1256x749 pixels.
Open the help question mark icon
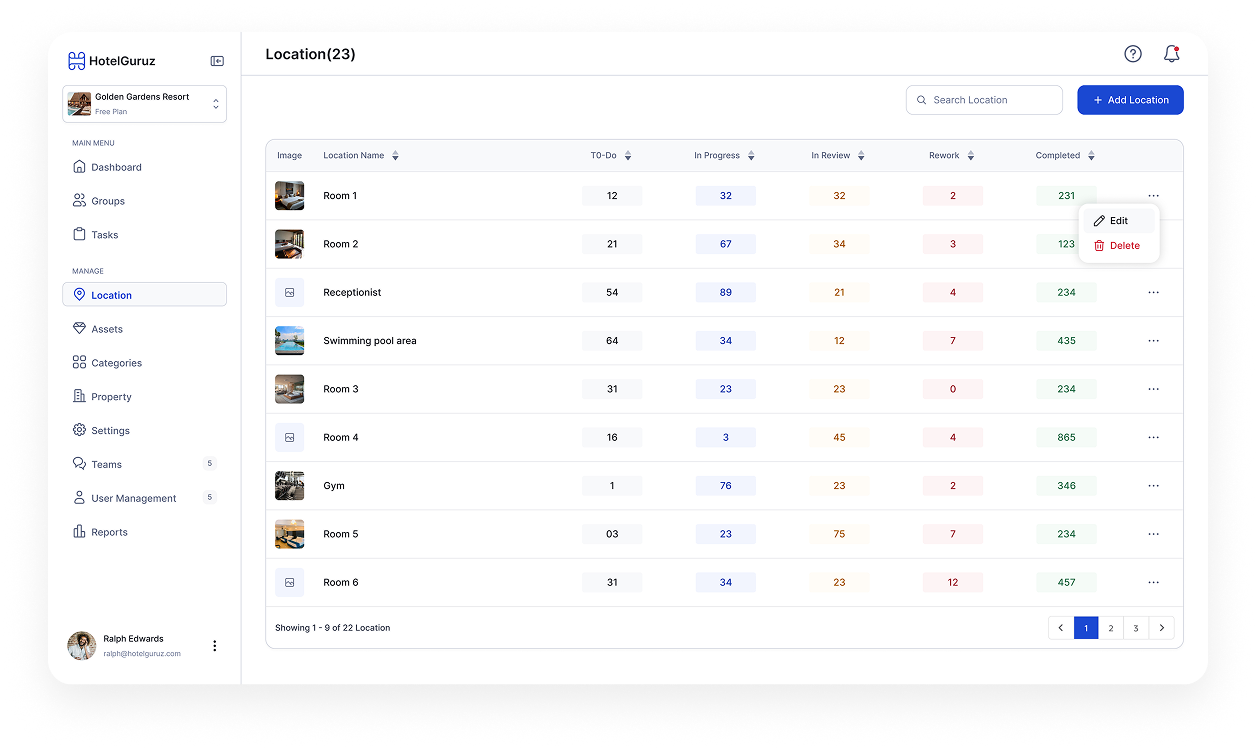coord(1132,54)
